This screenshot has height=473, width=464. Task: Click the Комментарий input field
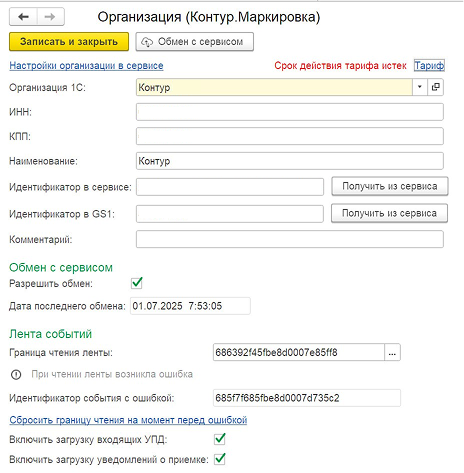pos(290,239)
